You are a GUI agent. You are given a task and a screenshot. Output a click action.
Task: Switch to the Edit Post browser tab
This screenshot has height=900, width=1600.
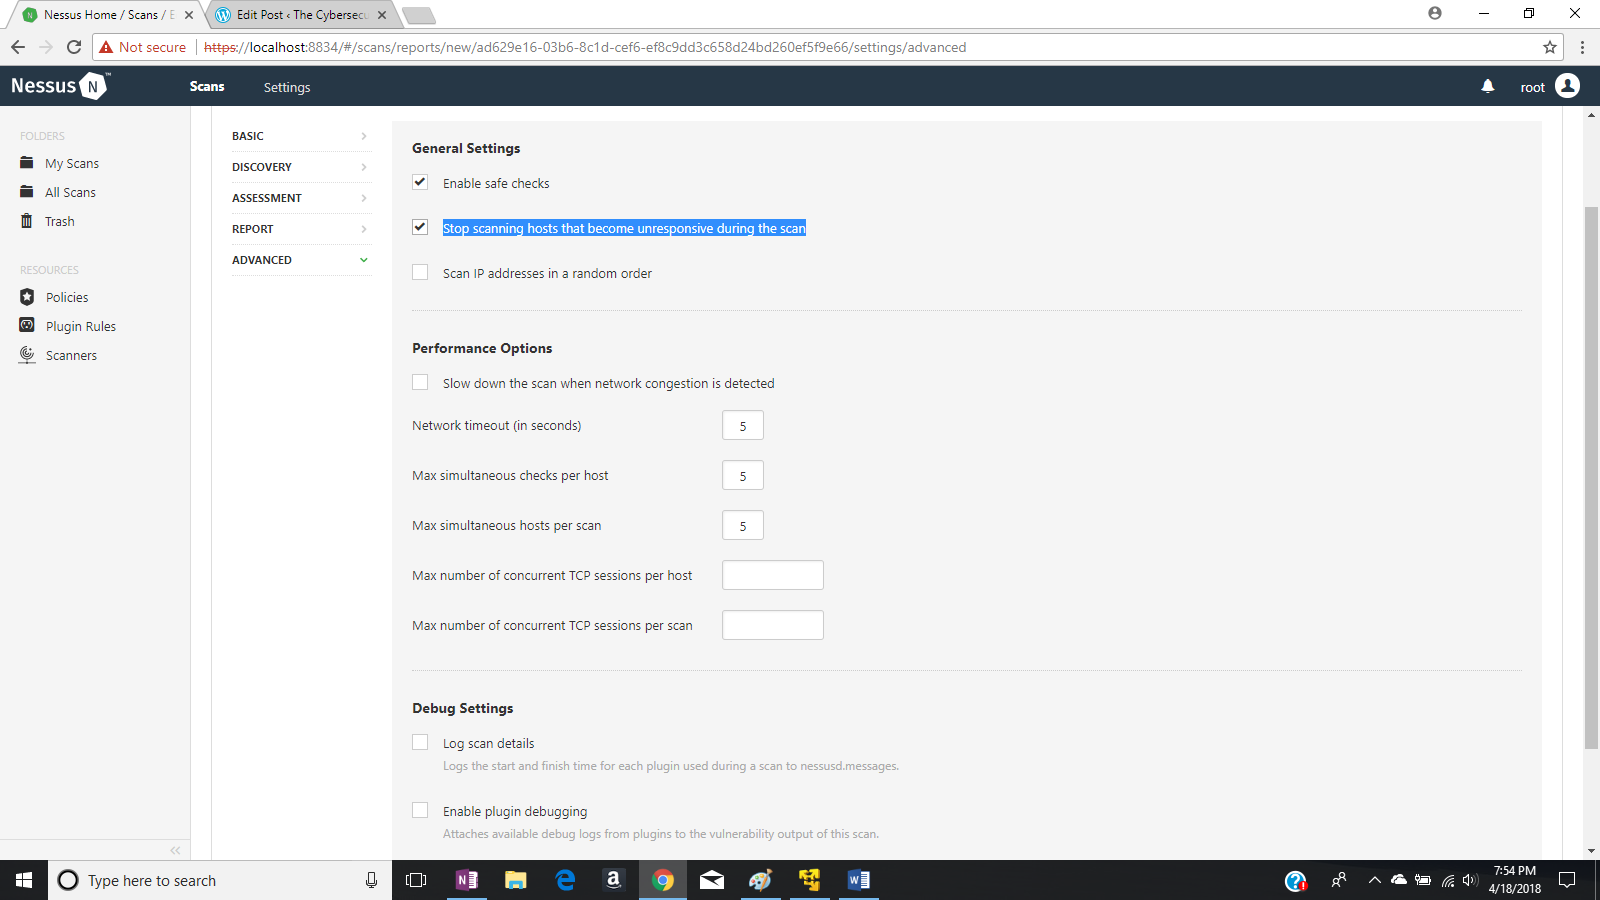pos(290,15)
